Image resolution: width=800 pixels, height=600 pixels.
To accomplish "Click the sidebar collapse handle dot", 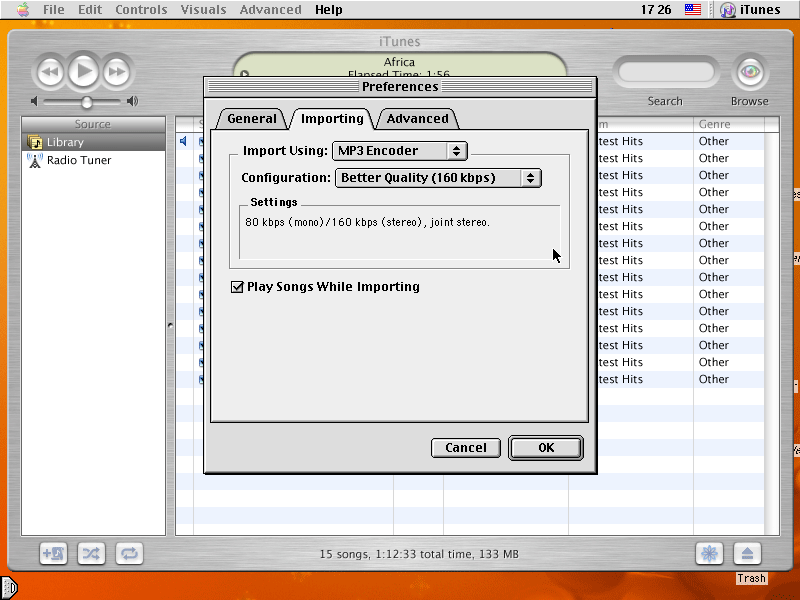I will pos(170,325).
